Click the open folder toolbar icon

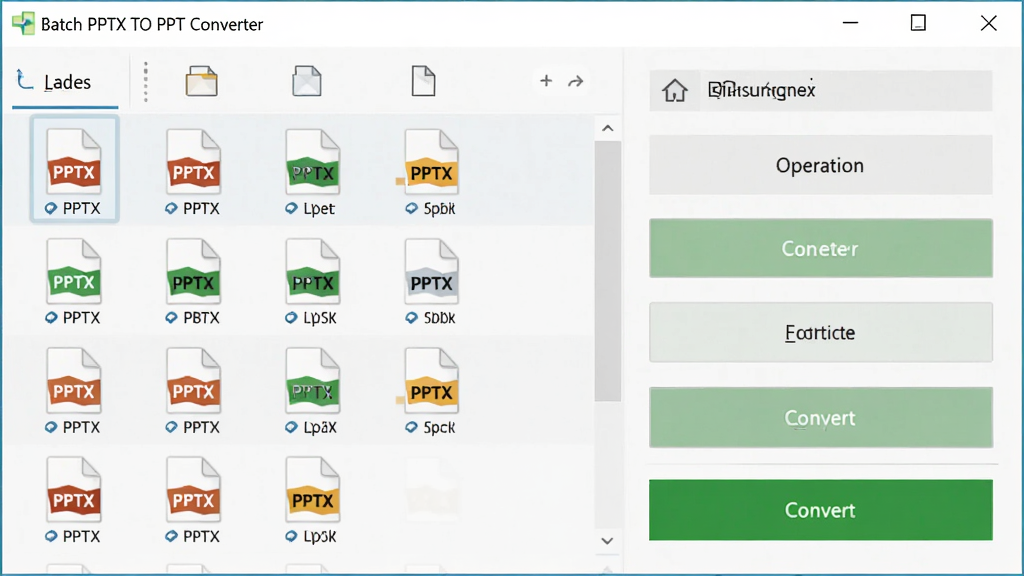click(x=201, y=81)
